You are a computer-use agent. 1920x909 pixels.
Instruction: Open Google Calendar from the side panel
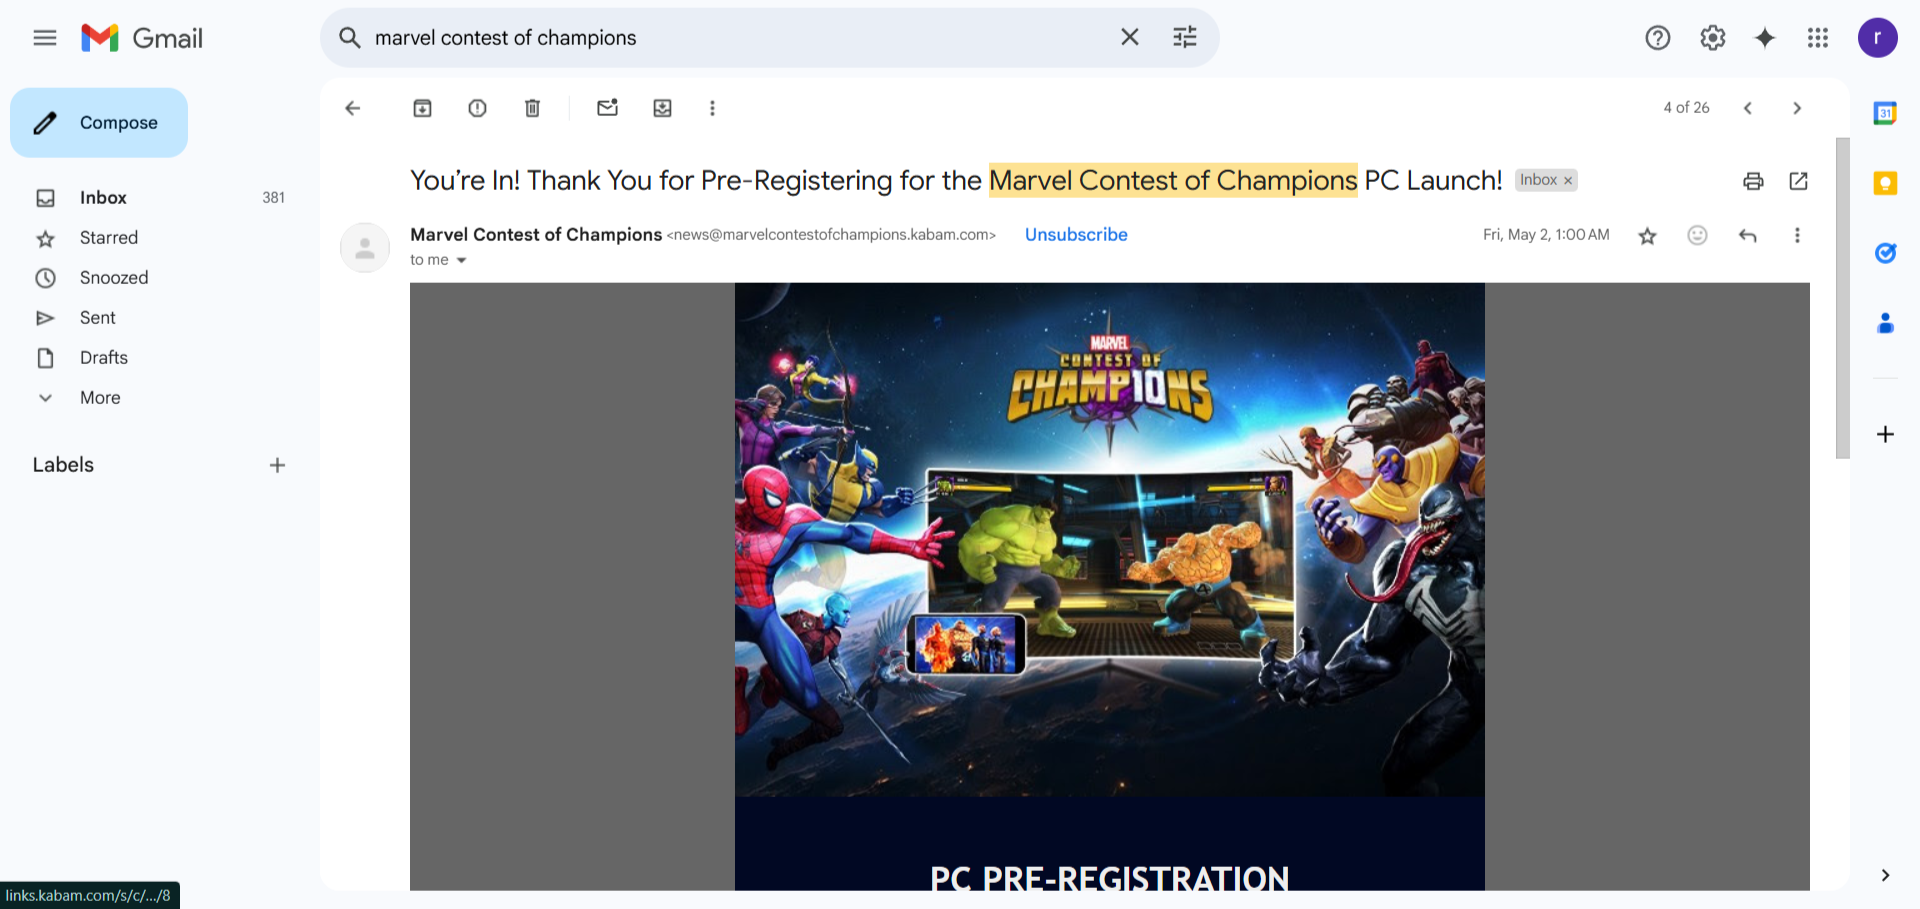1885,113
